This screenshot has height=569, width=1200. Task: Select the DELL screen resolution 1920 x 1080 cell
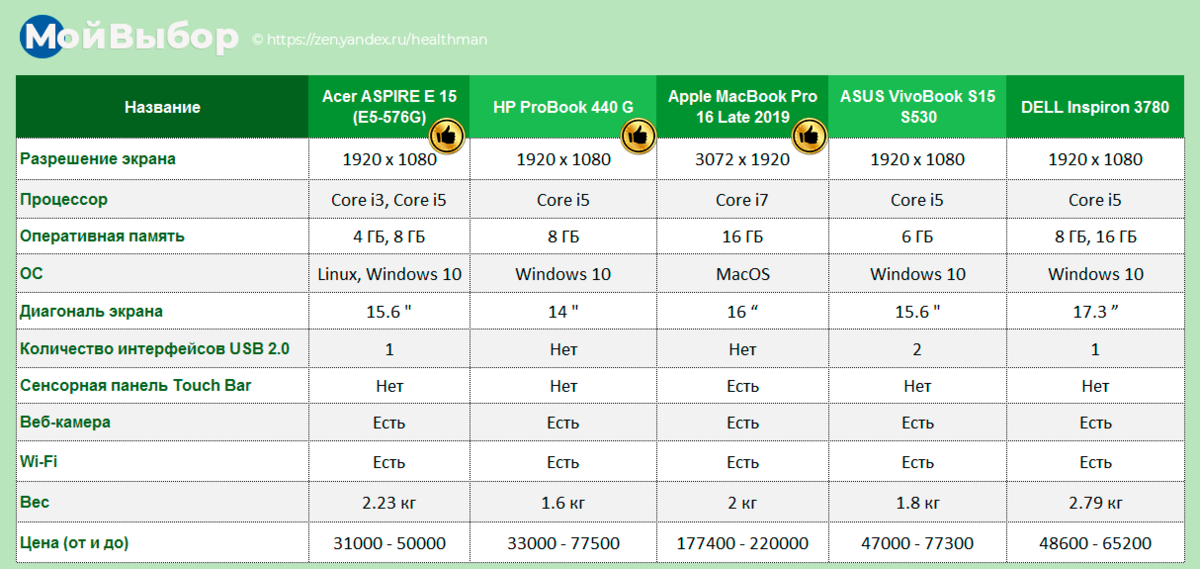click(1095, 159)
